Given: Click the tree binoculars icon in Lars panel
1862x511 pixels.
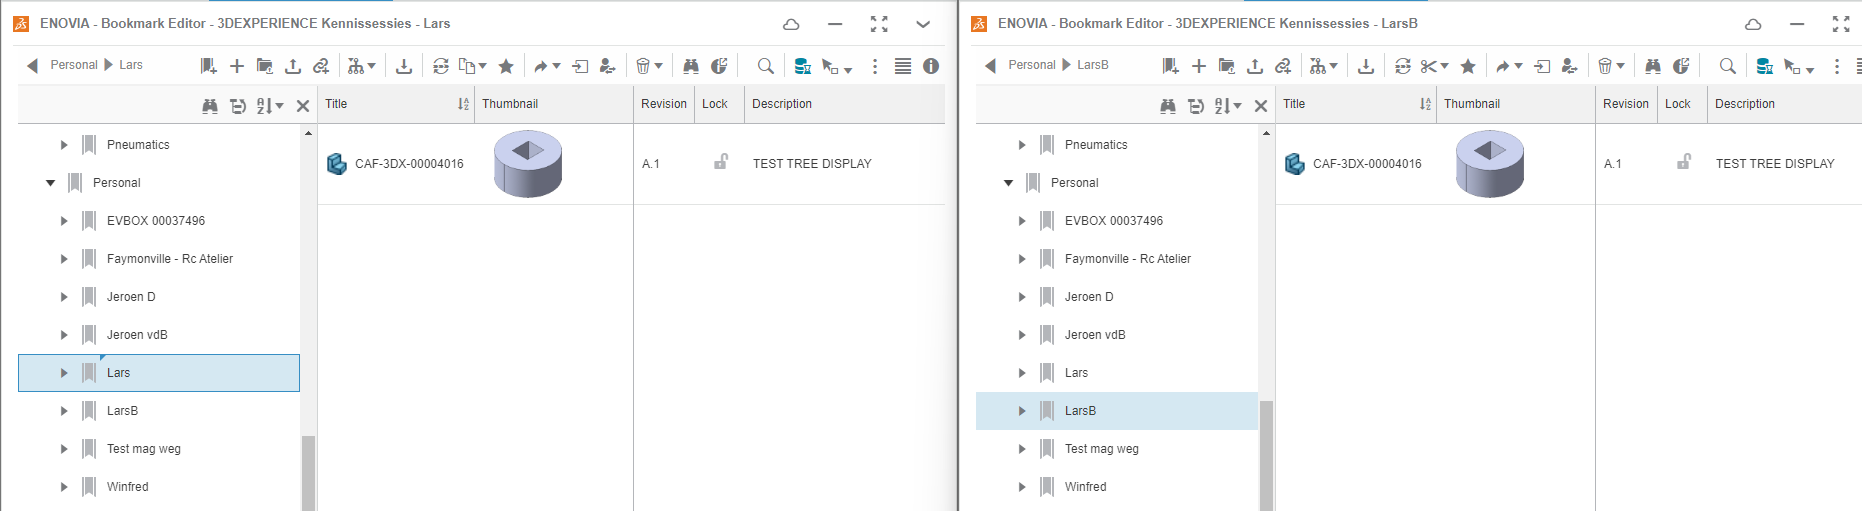Looking at the screenshot, I should [x=210, y=105].
